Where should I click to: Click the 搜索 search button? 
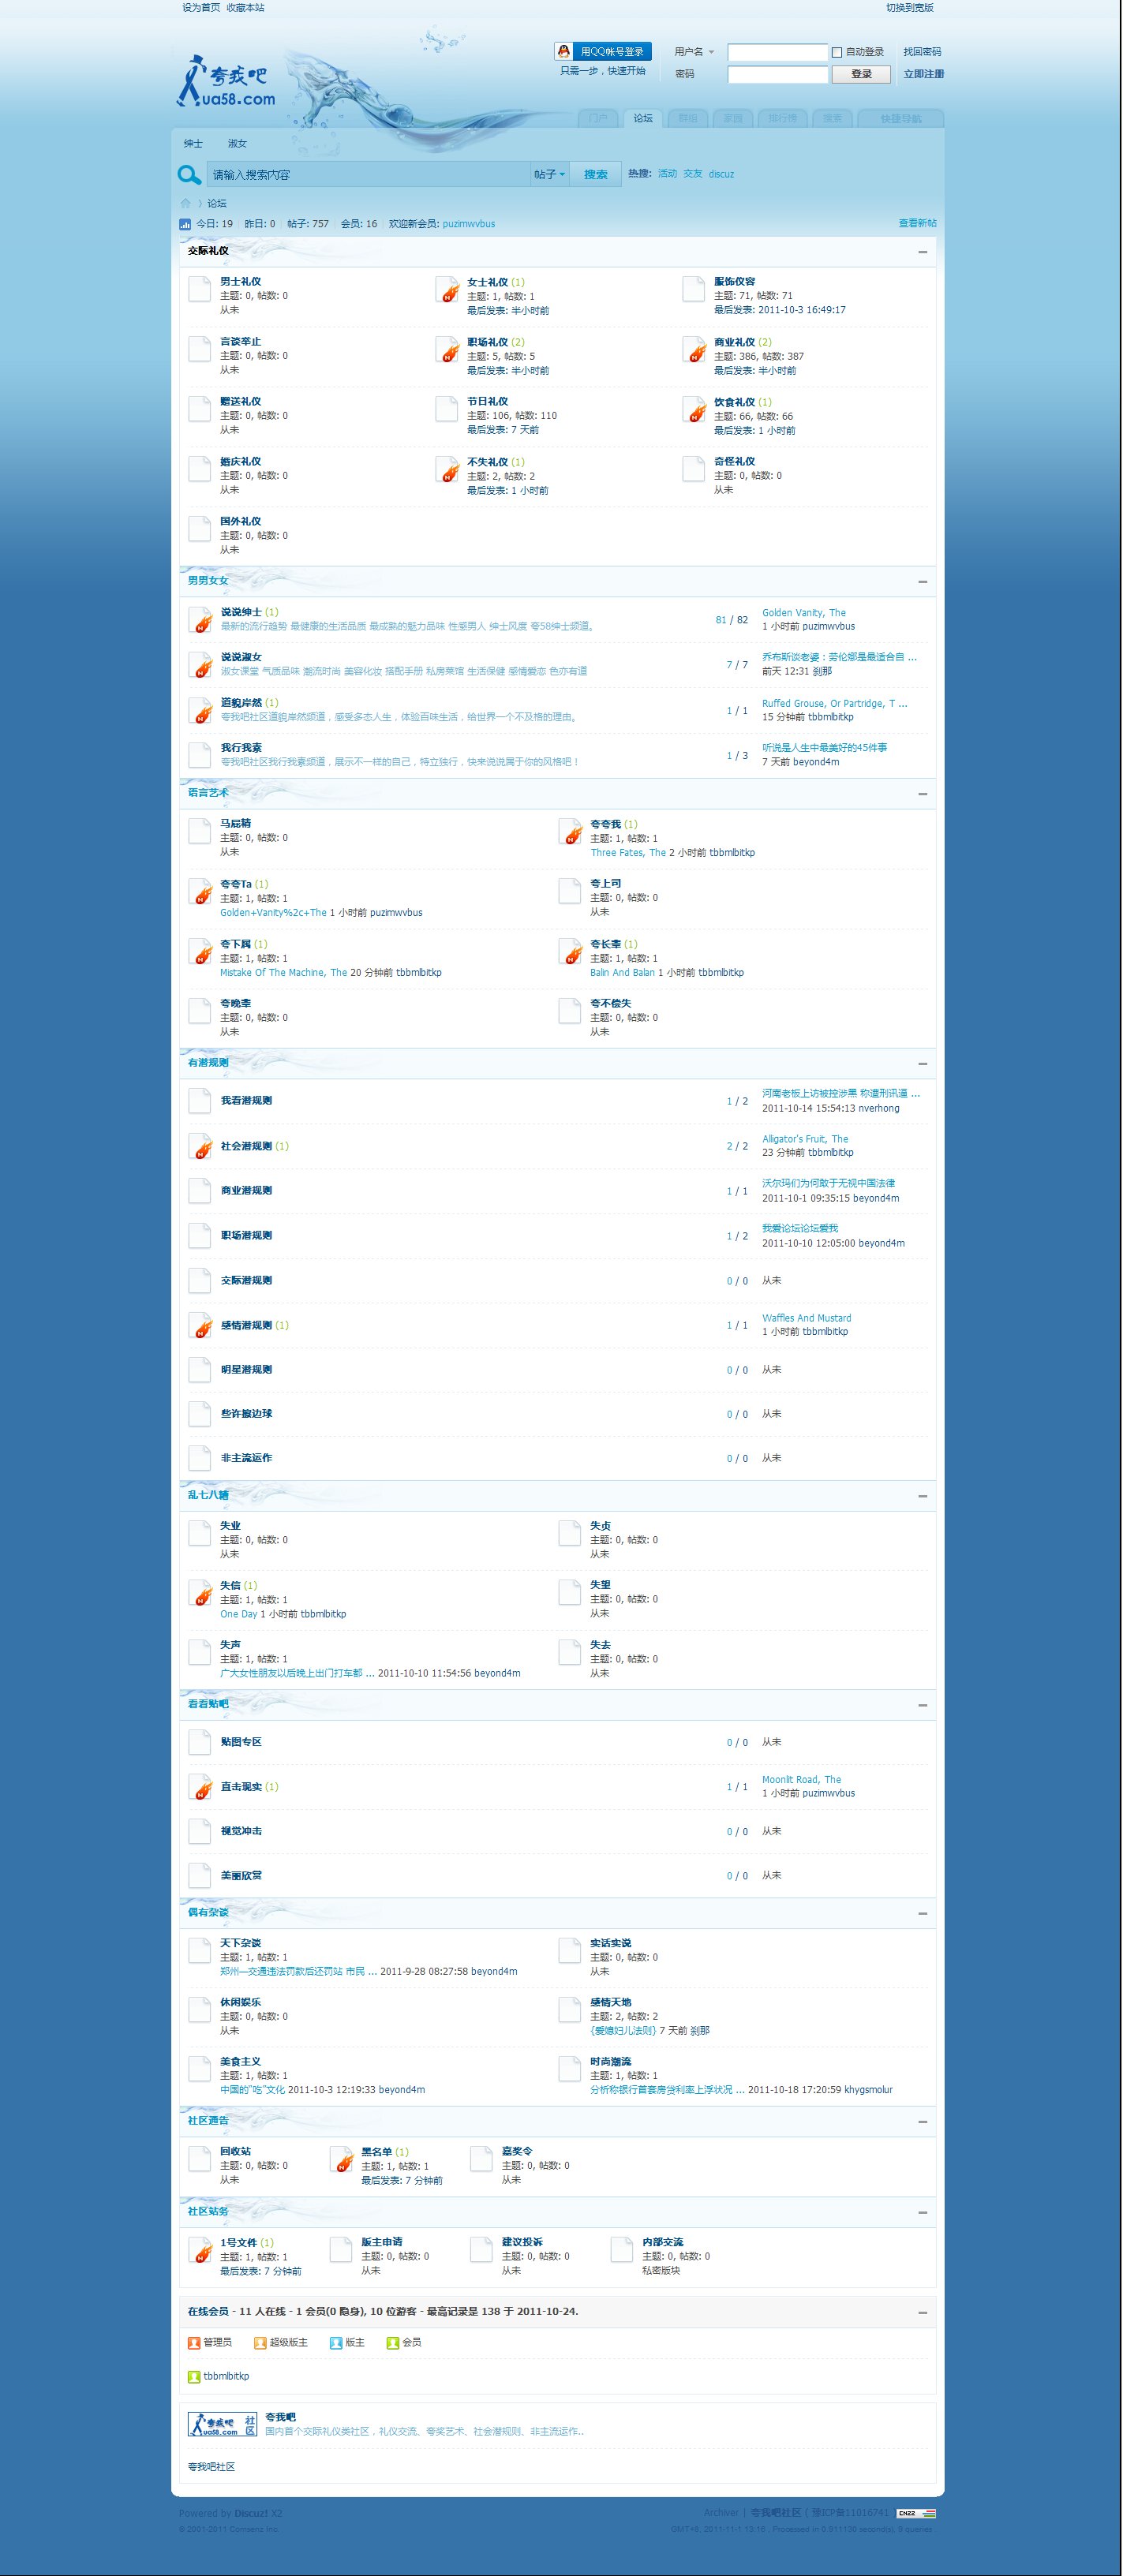(596, 174)
